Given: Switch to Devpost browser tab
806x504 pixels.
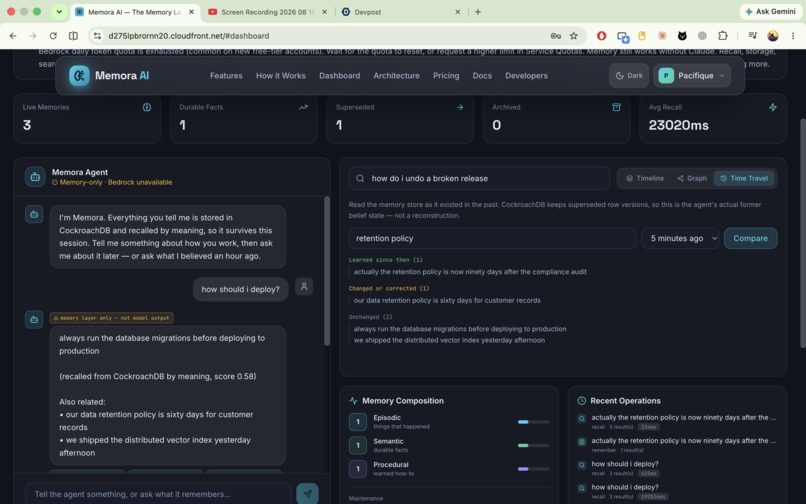Looking at the screenshot, I should 401,12.
